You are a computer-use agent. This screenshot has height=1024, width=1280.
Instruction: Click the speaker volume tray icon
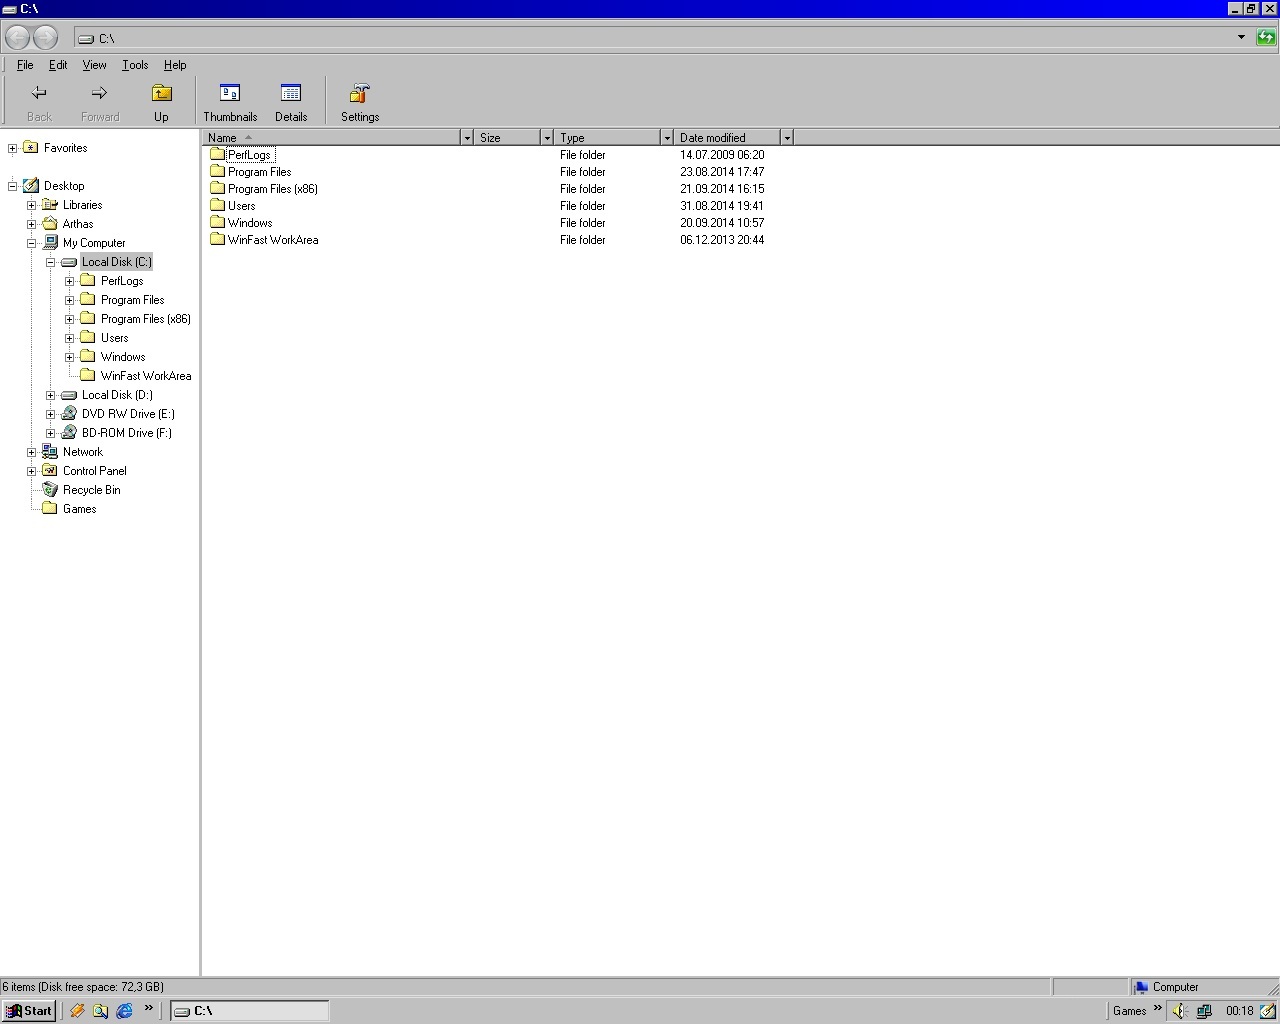1180,1011
